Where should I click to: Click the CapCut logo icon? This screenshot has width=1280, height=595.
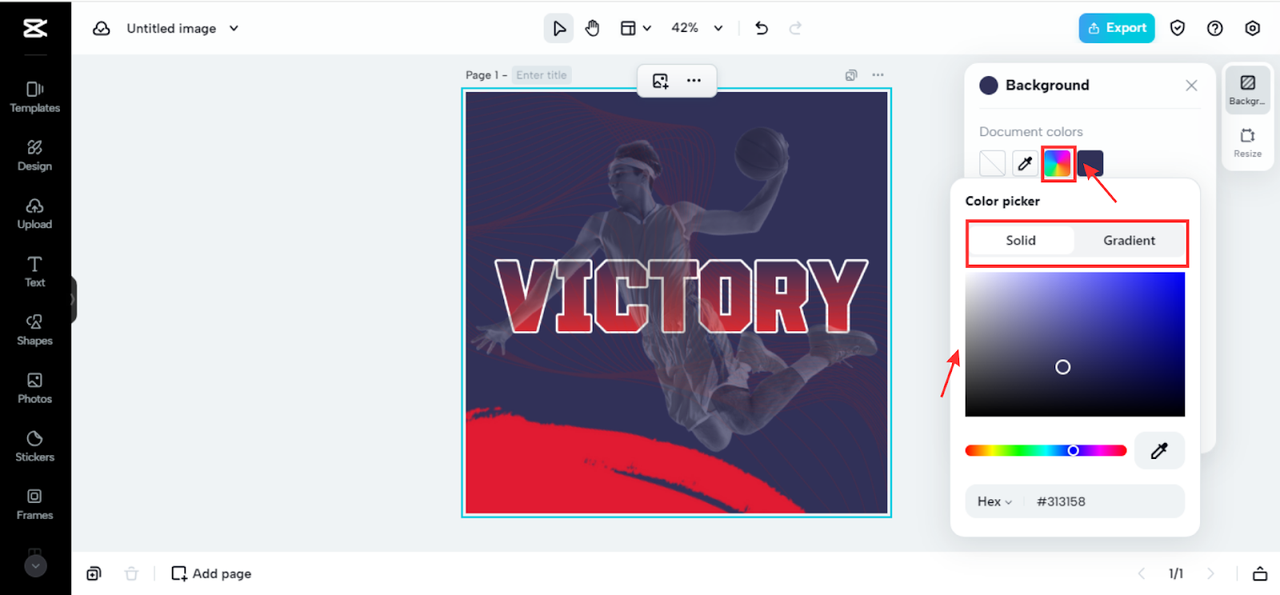(x=35, y=28)
